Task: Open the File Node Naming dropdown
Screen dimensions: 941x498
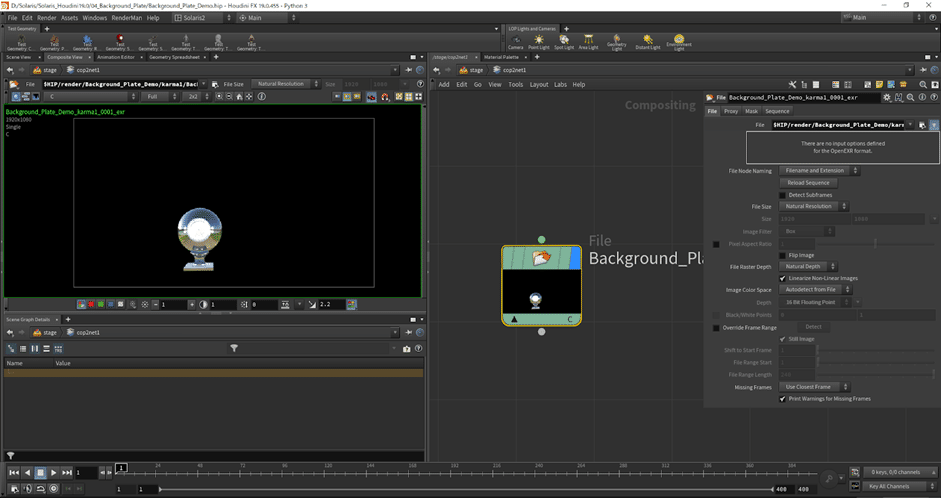Action: (815, 171)
